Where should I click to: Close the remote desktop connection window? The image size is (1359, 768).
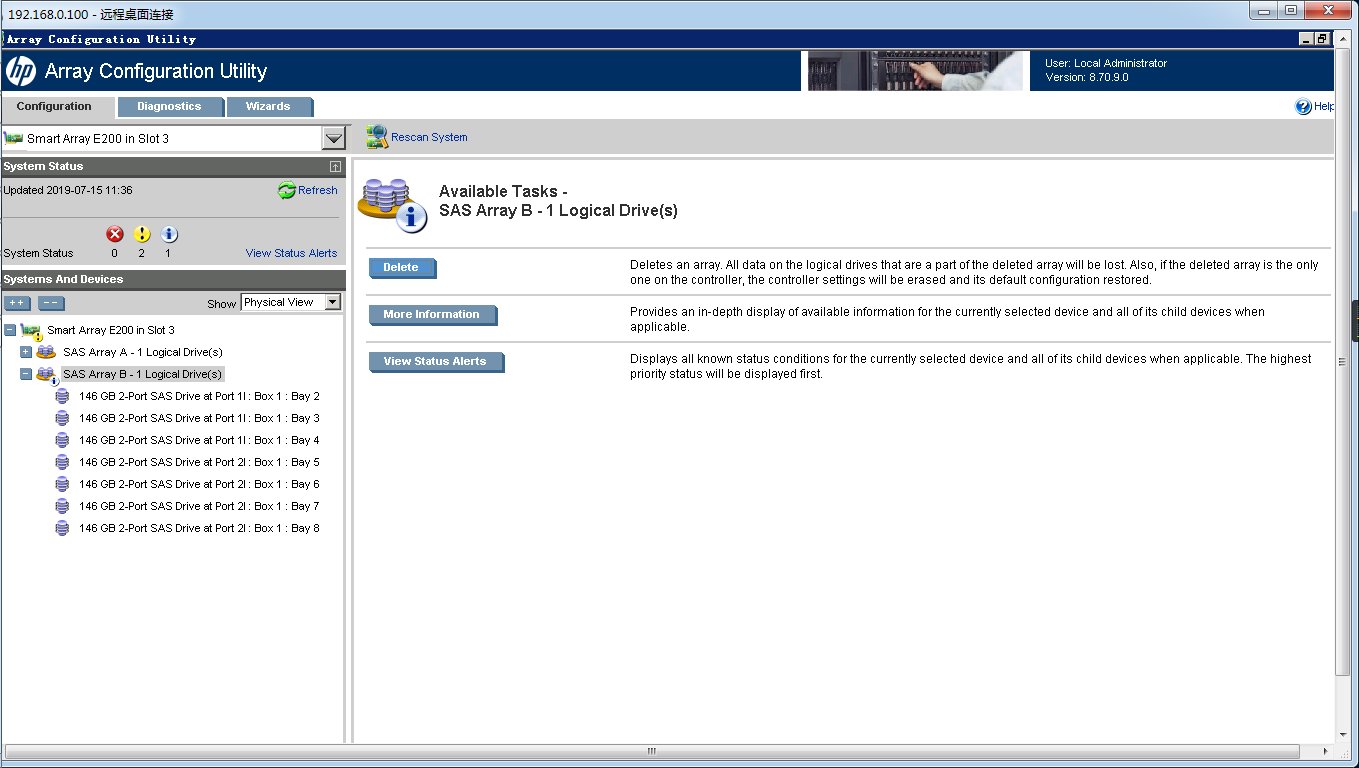click(x=1329, y=10)
